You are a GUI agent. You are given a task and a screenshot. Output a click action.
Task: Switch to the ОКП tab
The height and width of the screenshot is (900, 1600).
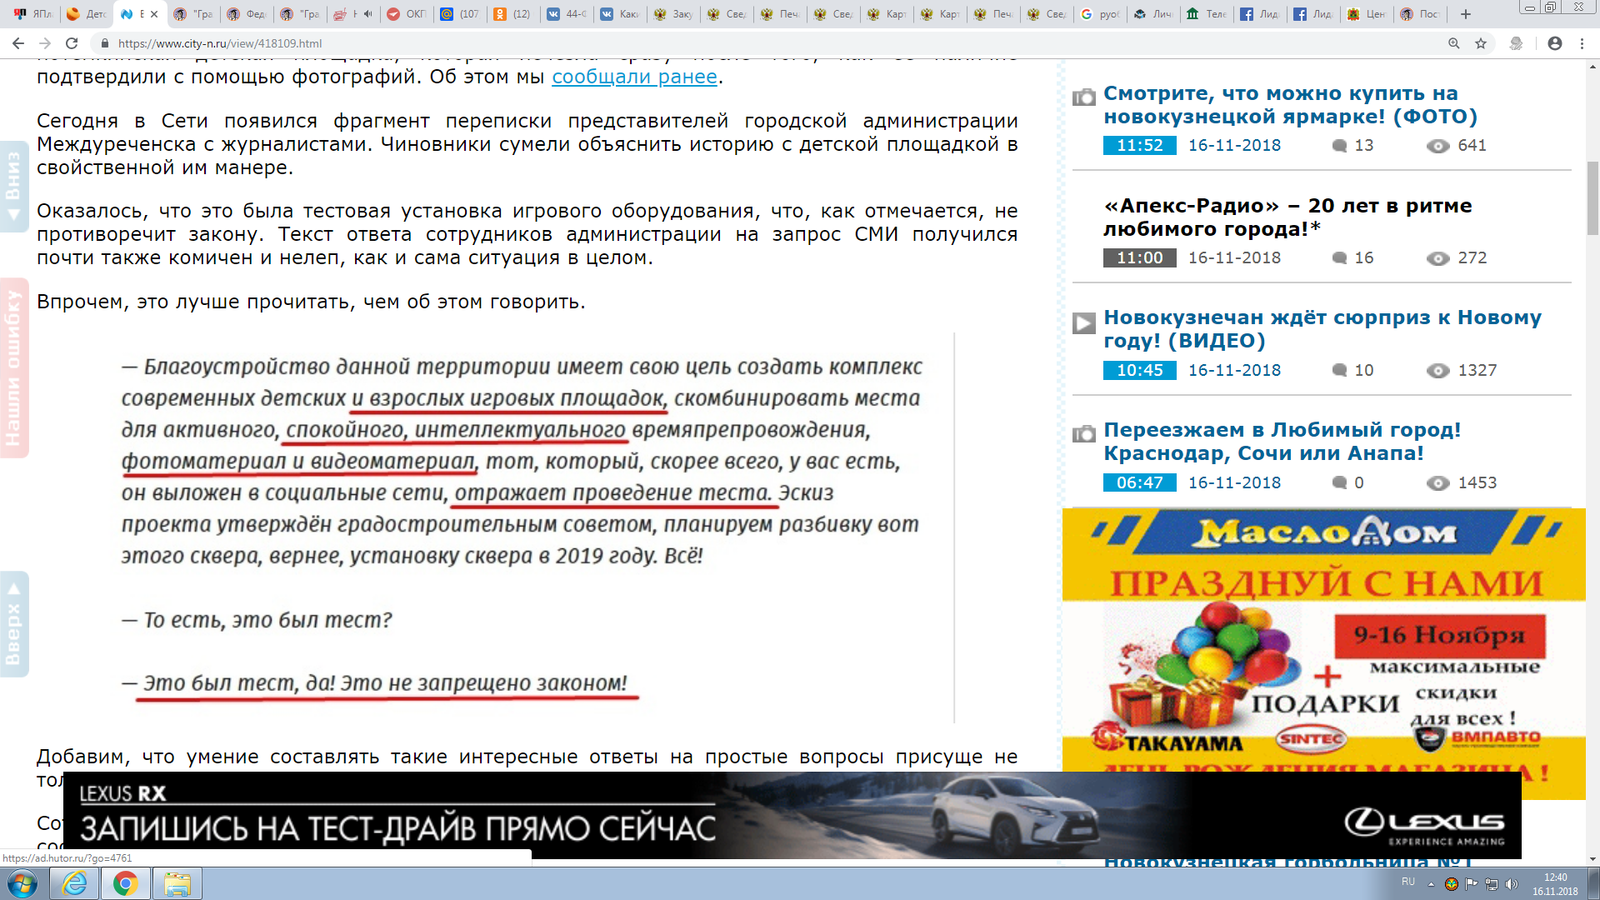(405, 14)
